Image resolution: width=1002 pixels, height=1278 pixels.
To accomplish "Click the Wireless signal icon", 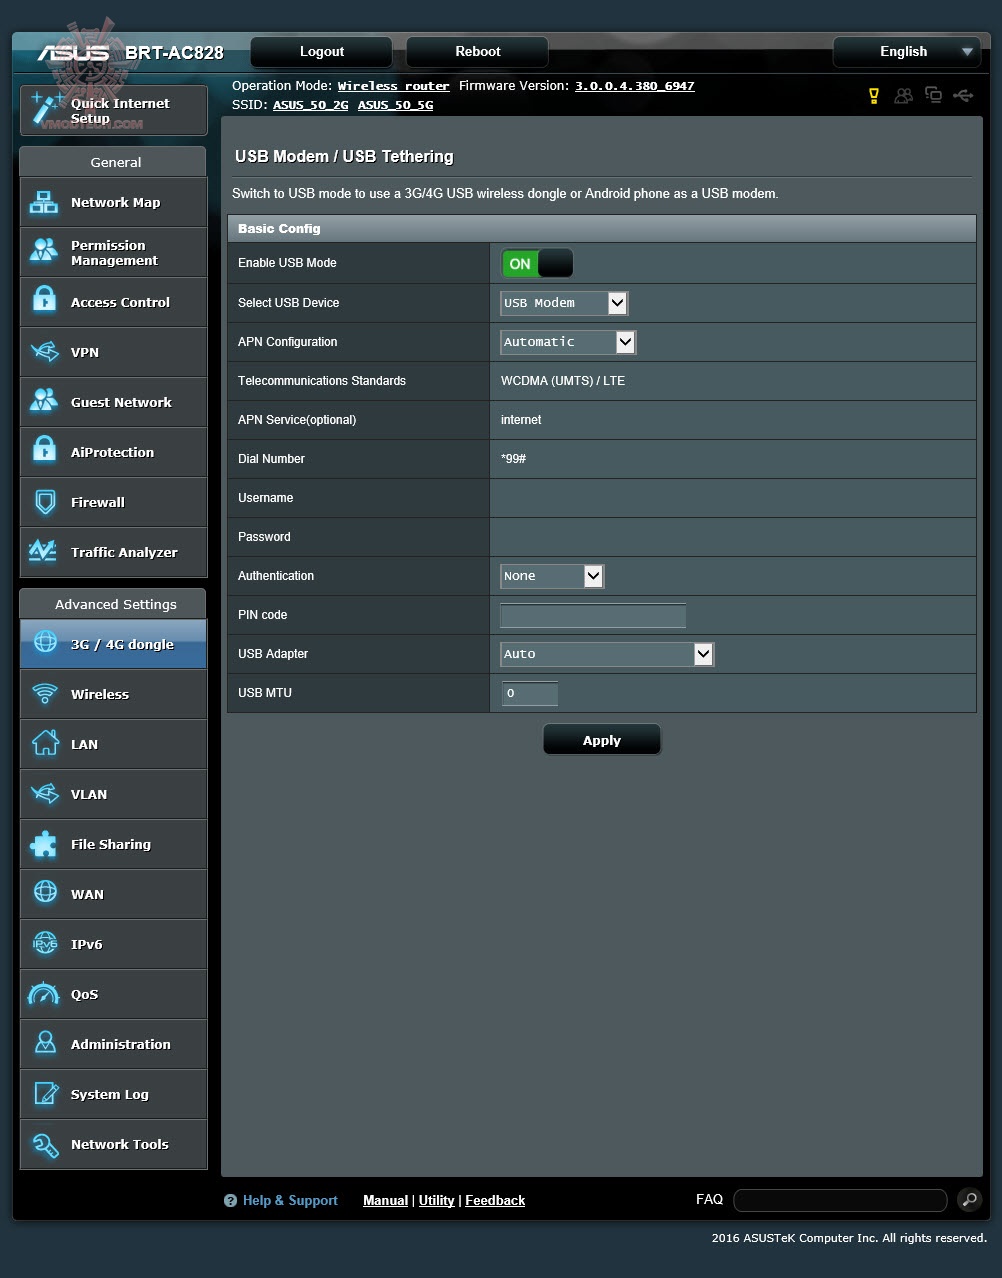I will [x=44, y=694].
